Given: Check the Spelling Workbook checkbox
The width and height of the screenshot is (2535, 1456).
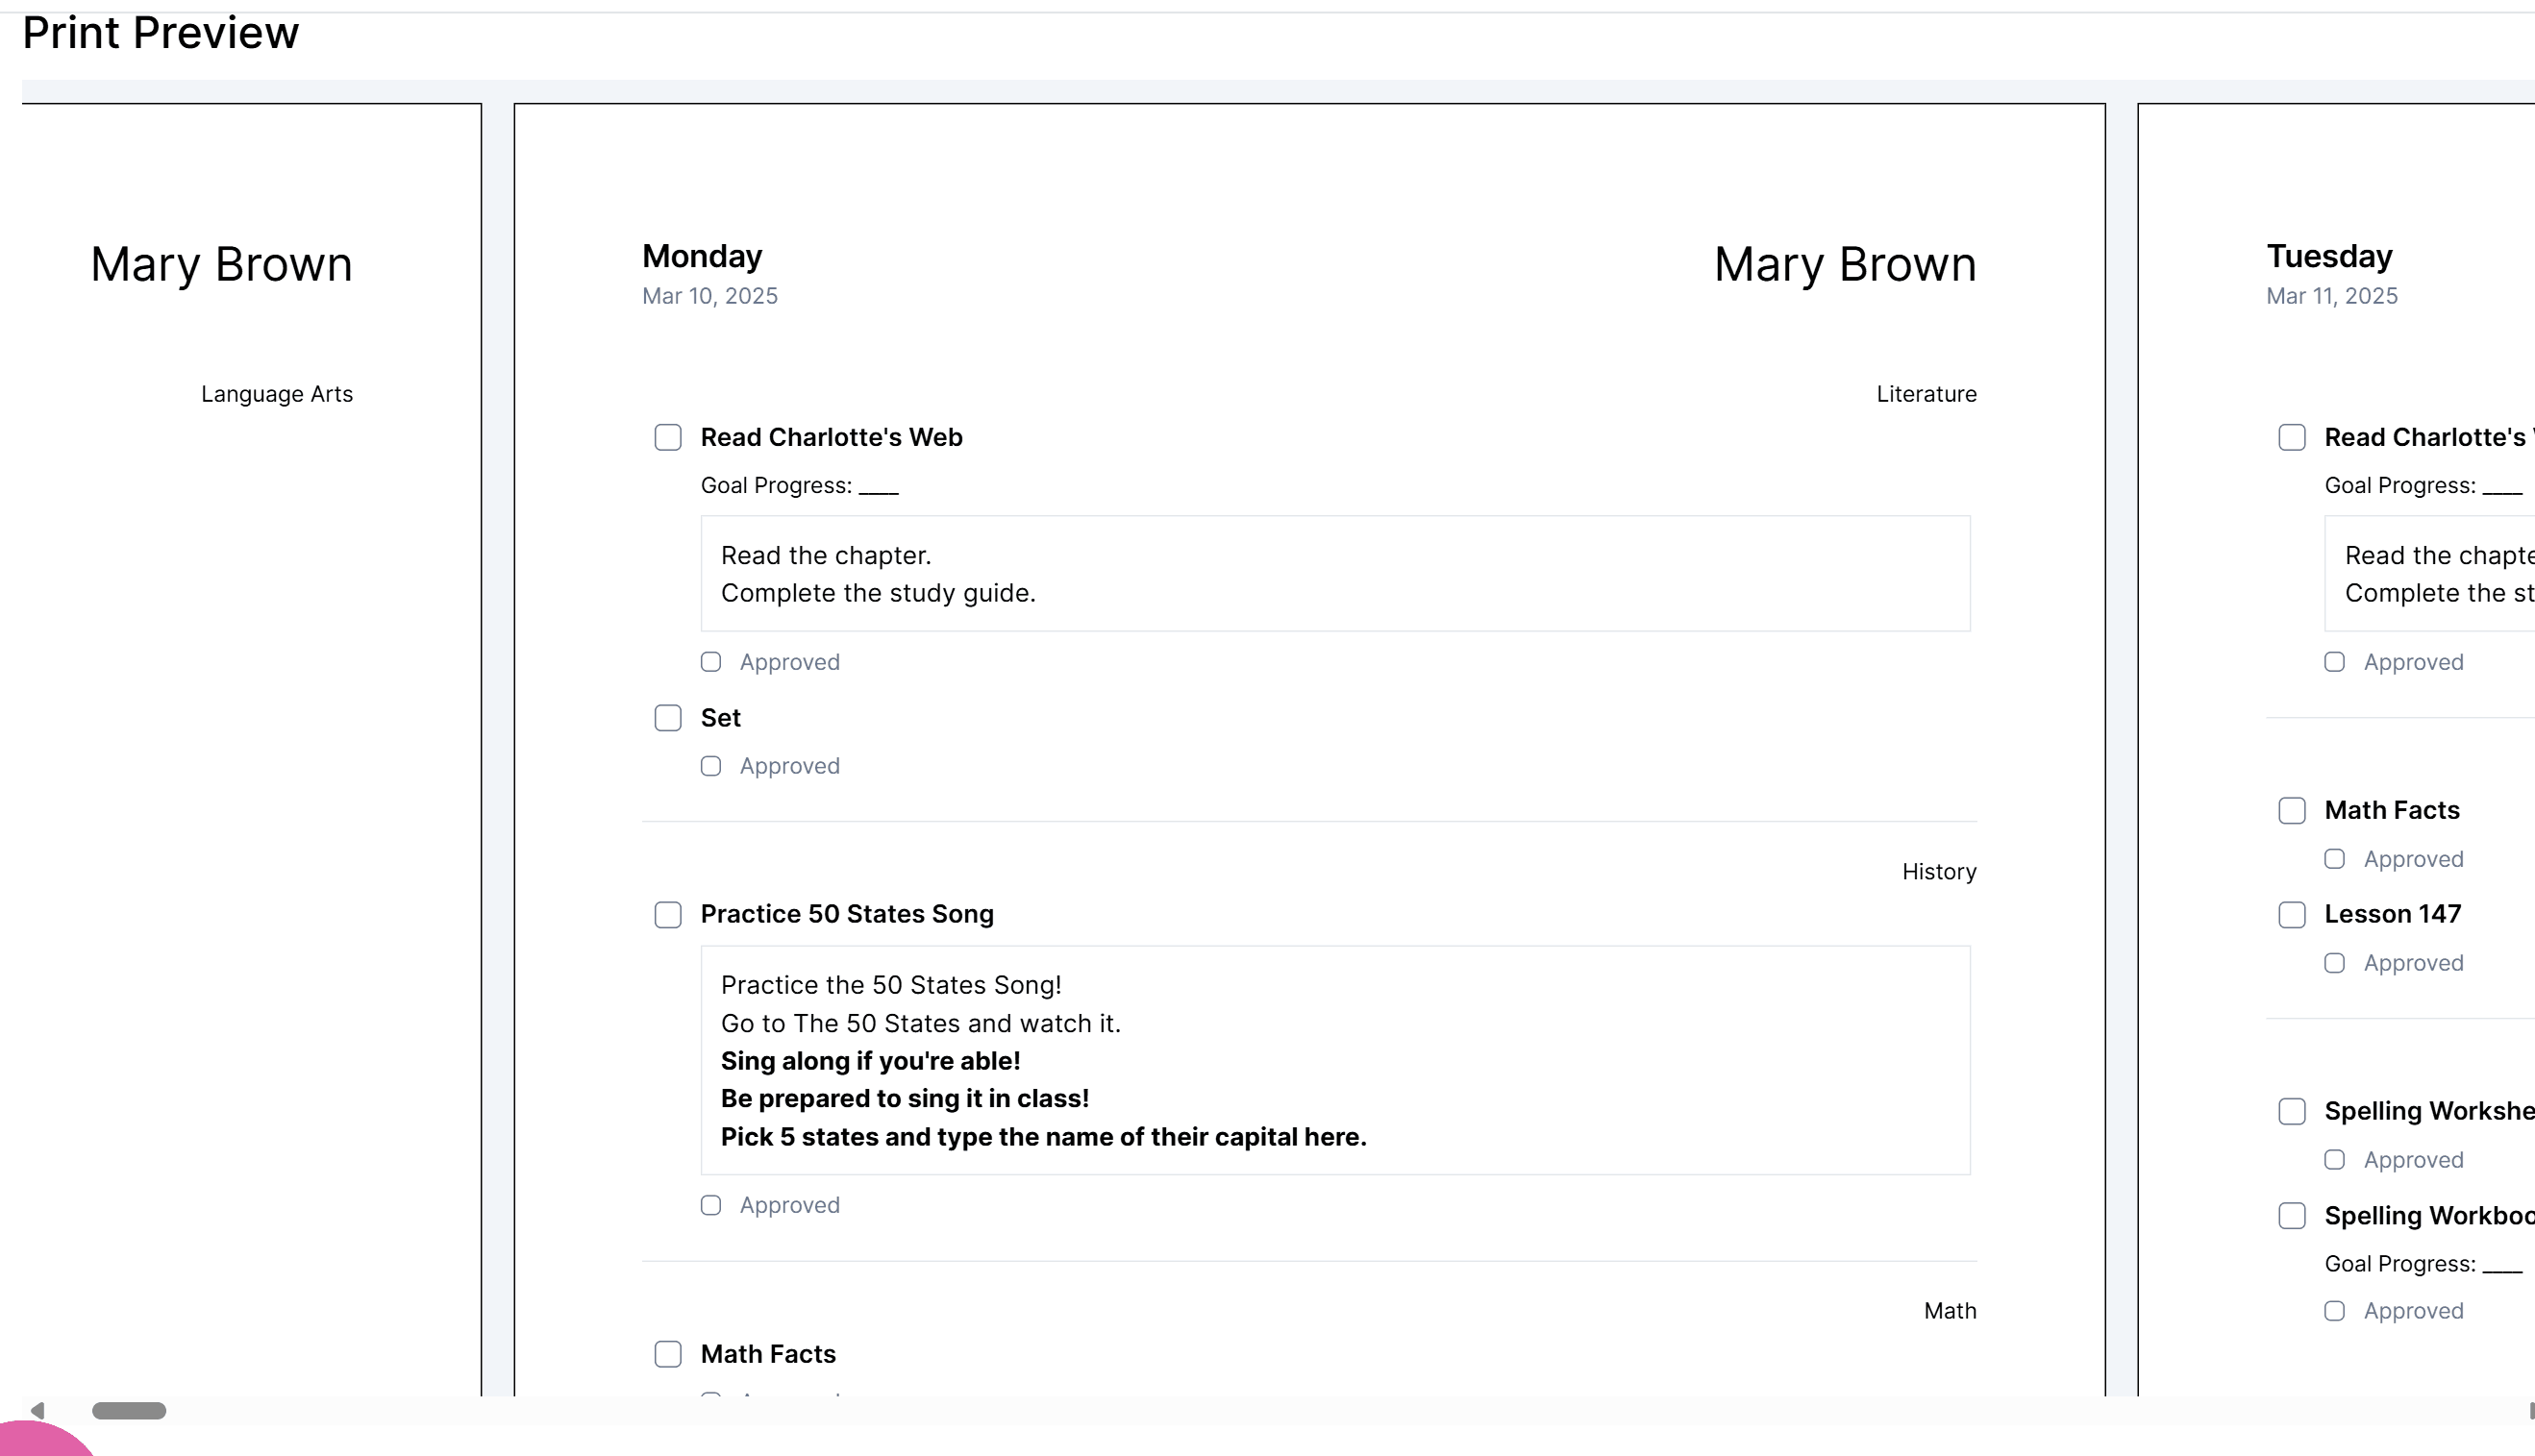Looking at the screenshot, I should [2291, 1215].
